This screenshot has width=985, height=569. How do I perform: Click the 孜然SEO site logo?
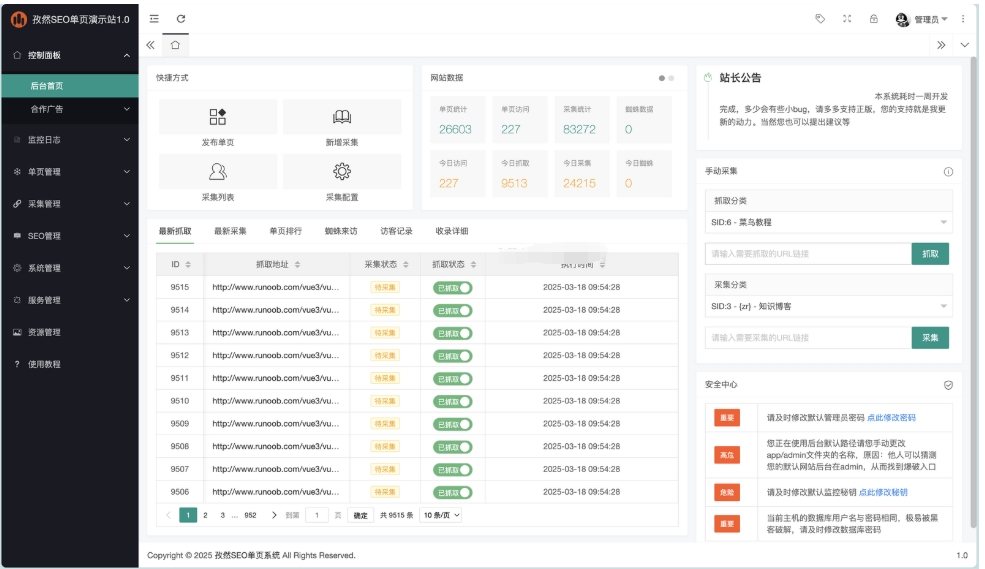point(19,19)
